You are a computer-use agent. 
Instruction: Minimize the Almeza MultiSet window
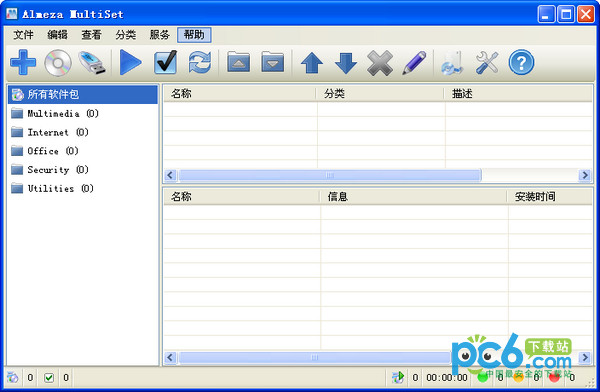[x=546, y=15]
